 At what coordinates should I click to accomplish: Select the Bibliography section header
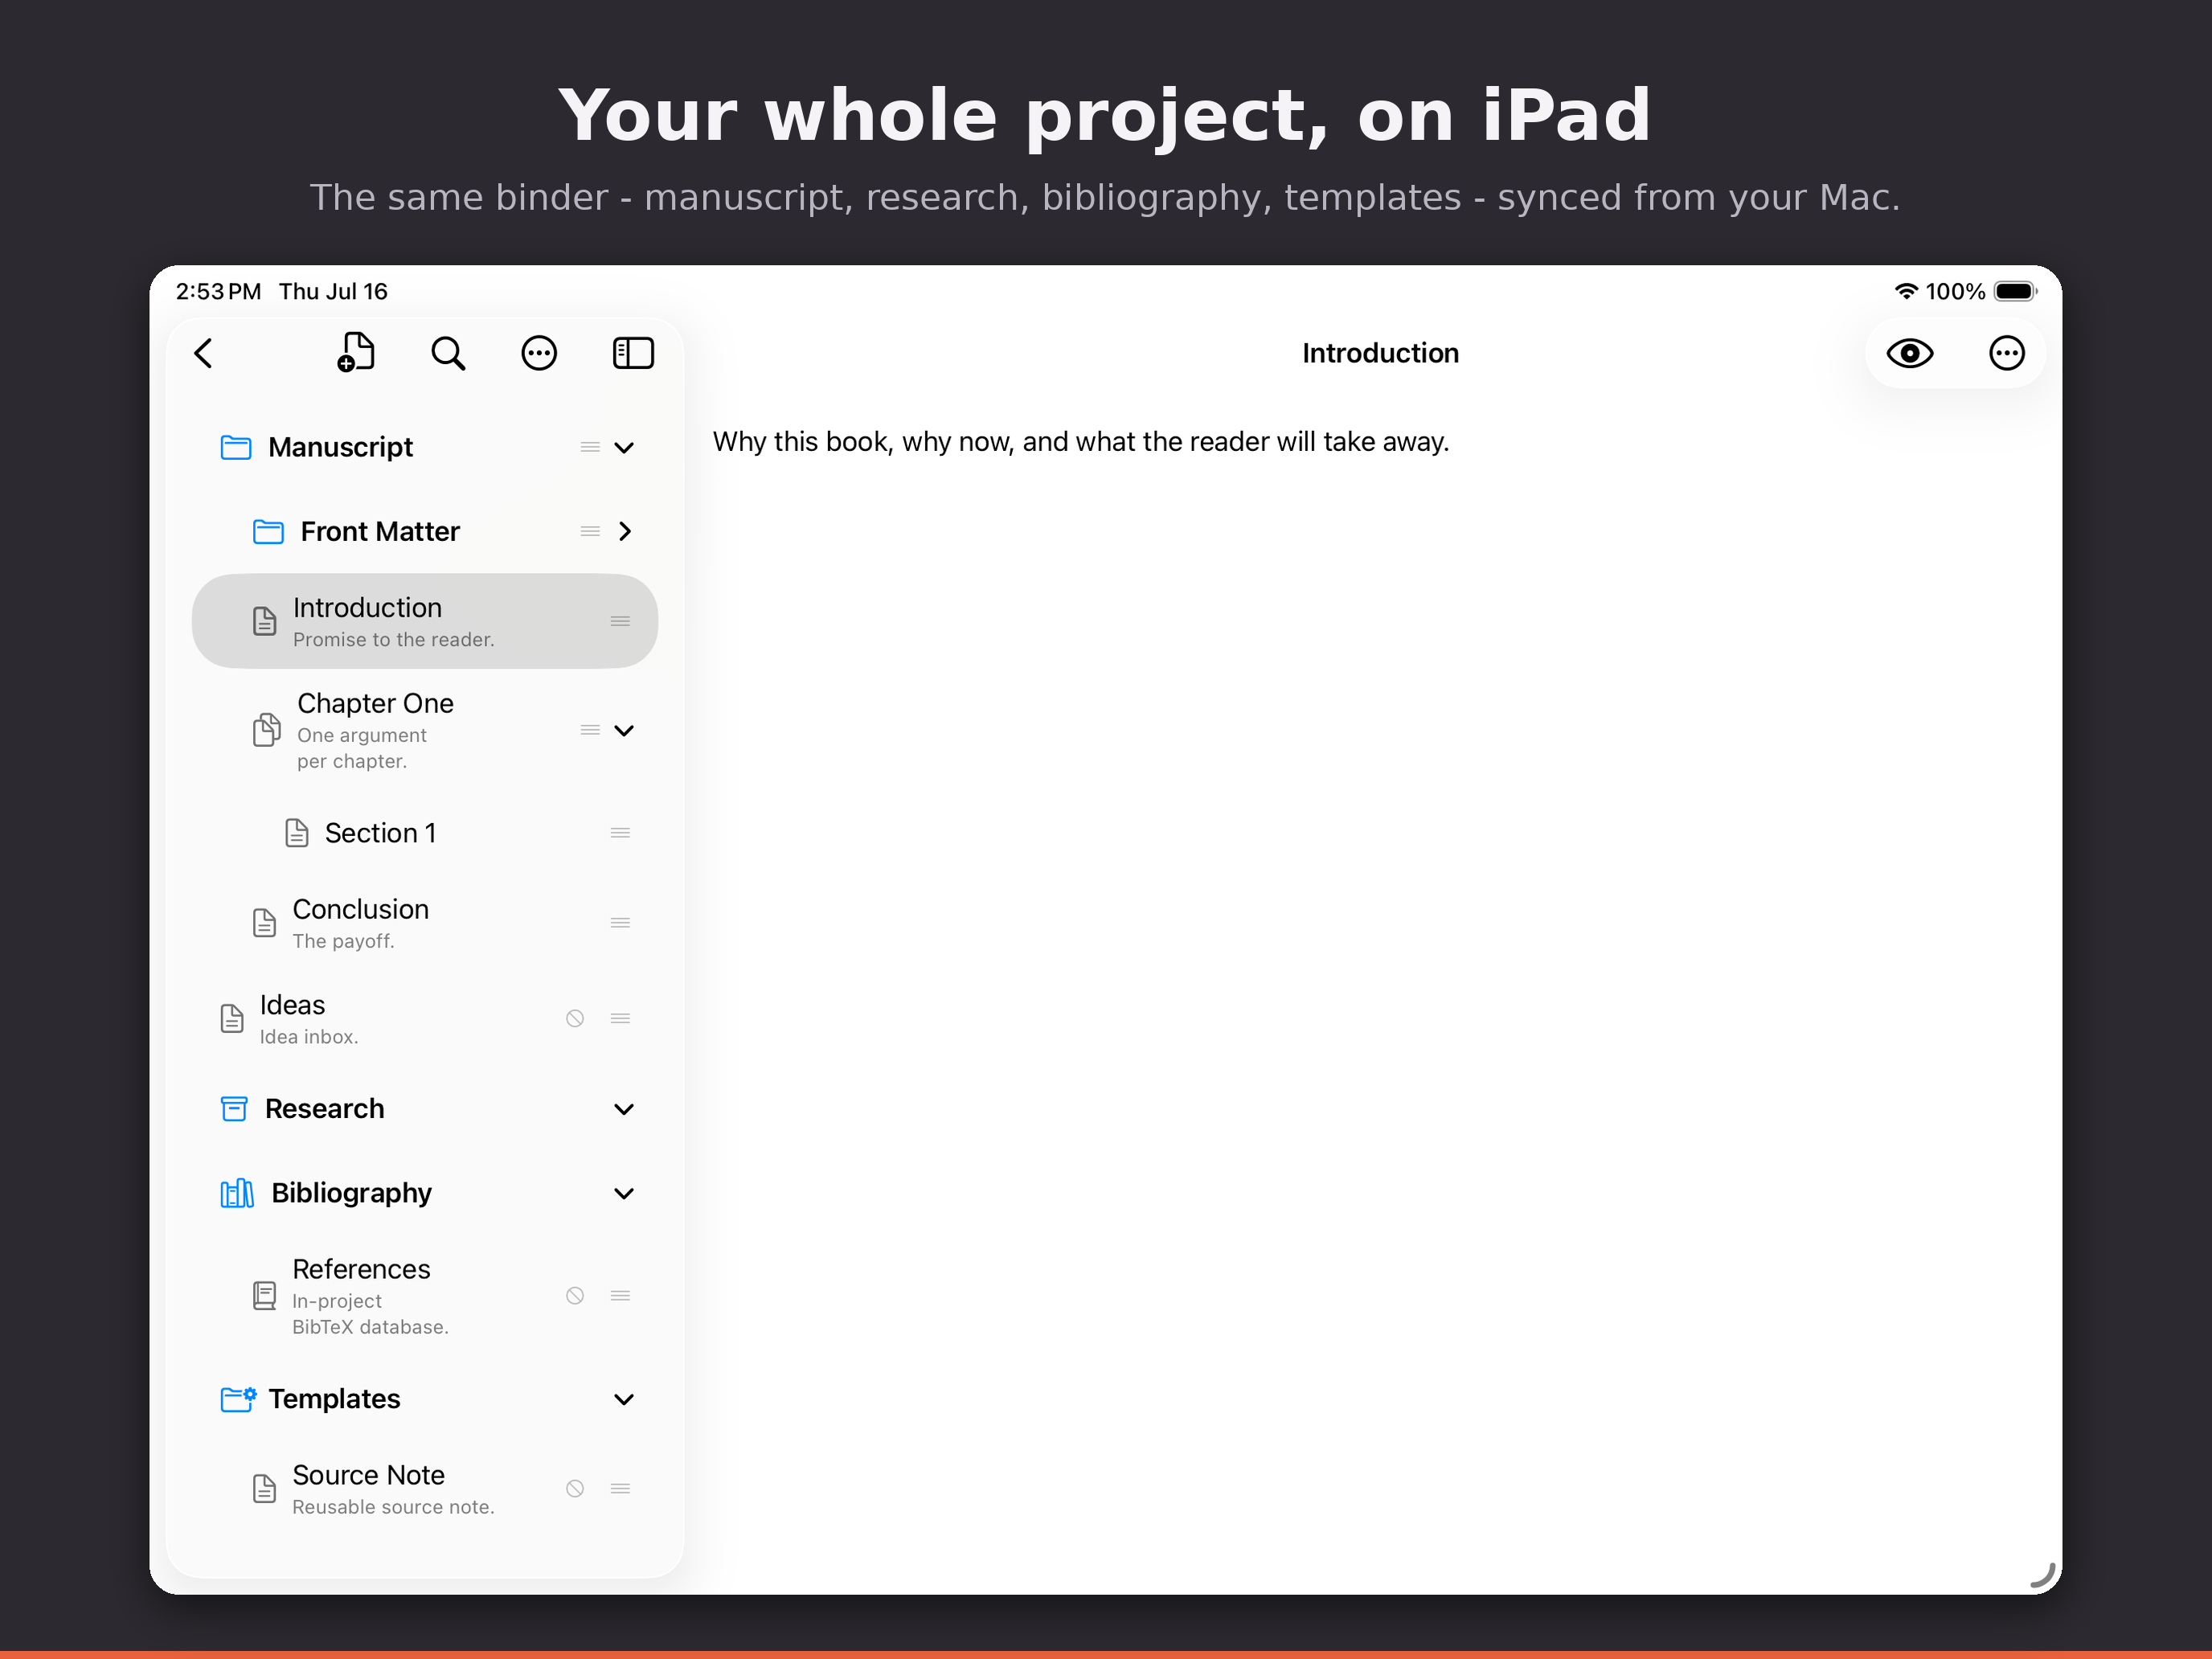425,1193
